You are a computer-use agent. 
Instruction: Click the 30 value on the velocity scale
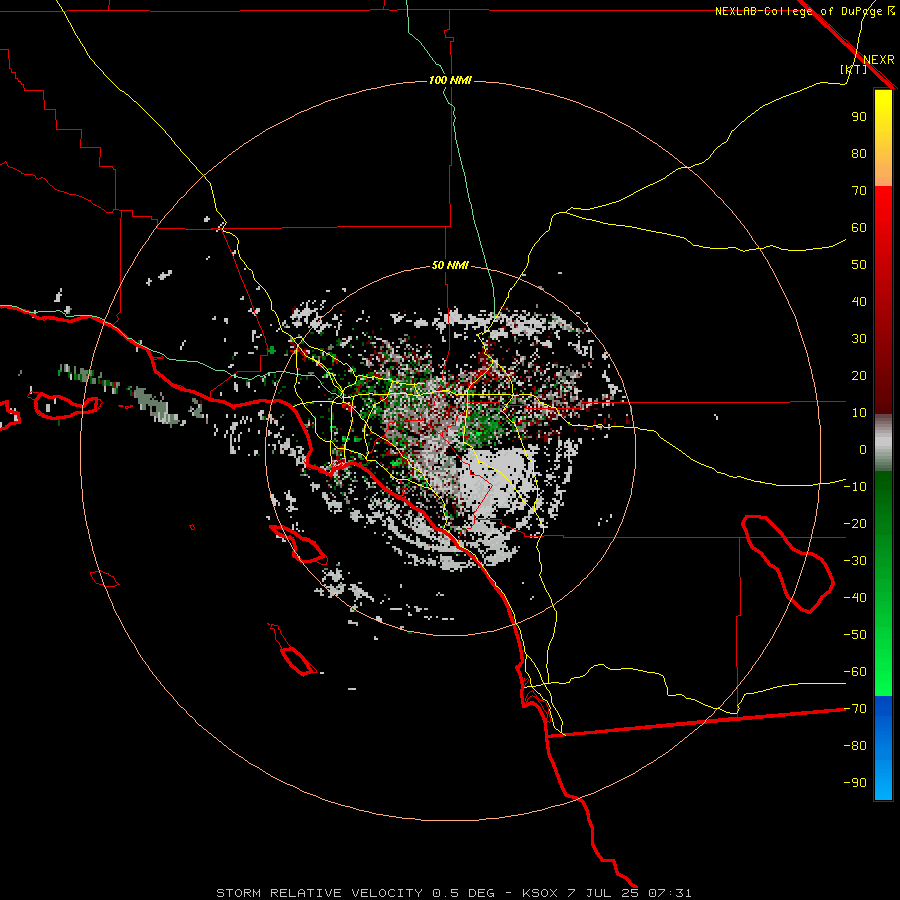(x=859, y=339)
